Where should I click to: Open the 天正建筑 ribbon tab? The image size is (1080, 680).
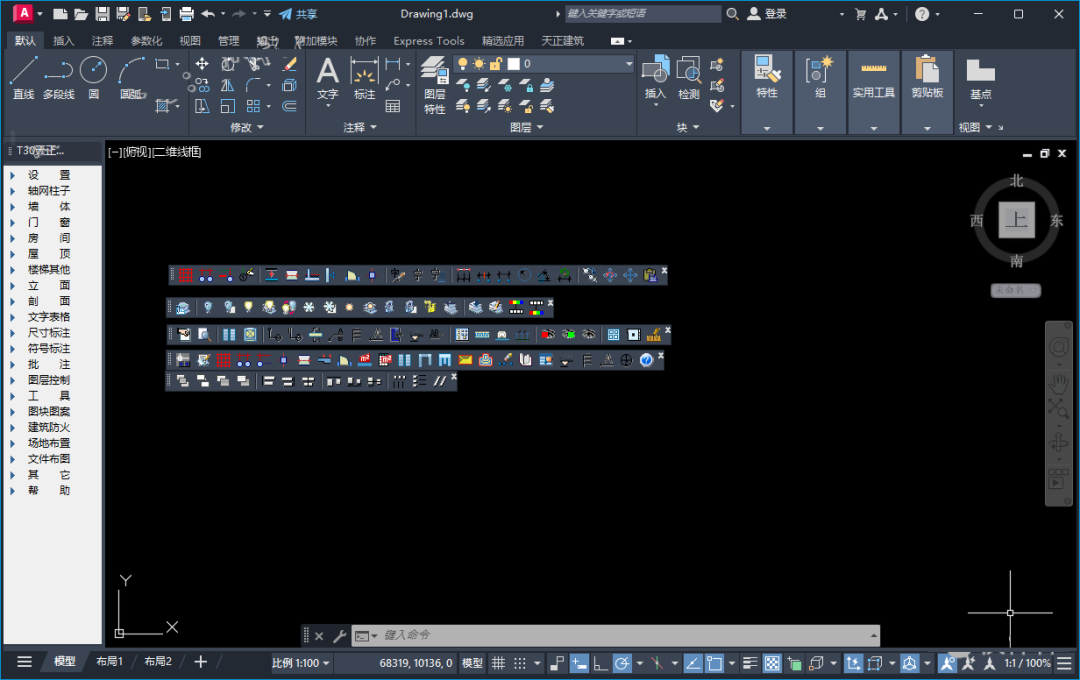click(563, 41)
